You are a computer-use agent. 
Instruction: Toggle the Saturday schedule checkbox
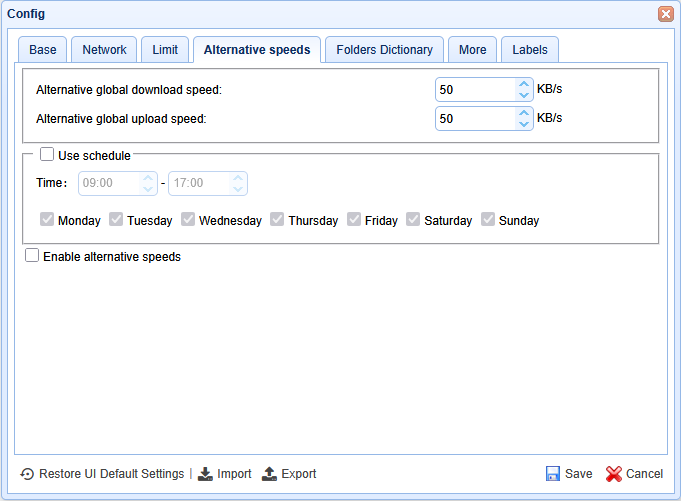click(x=413, y=220)
